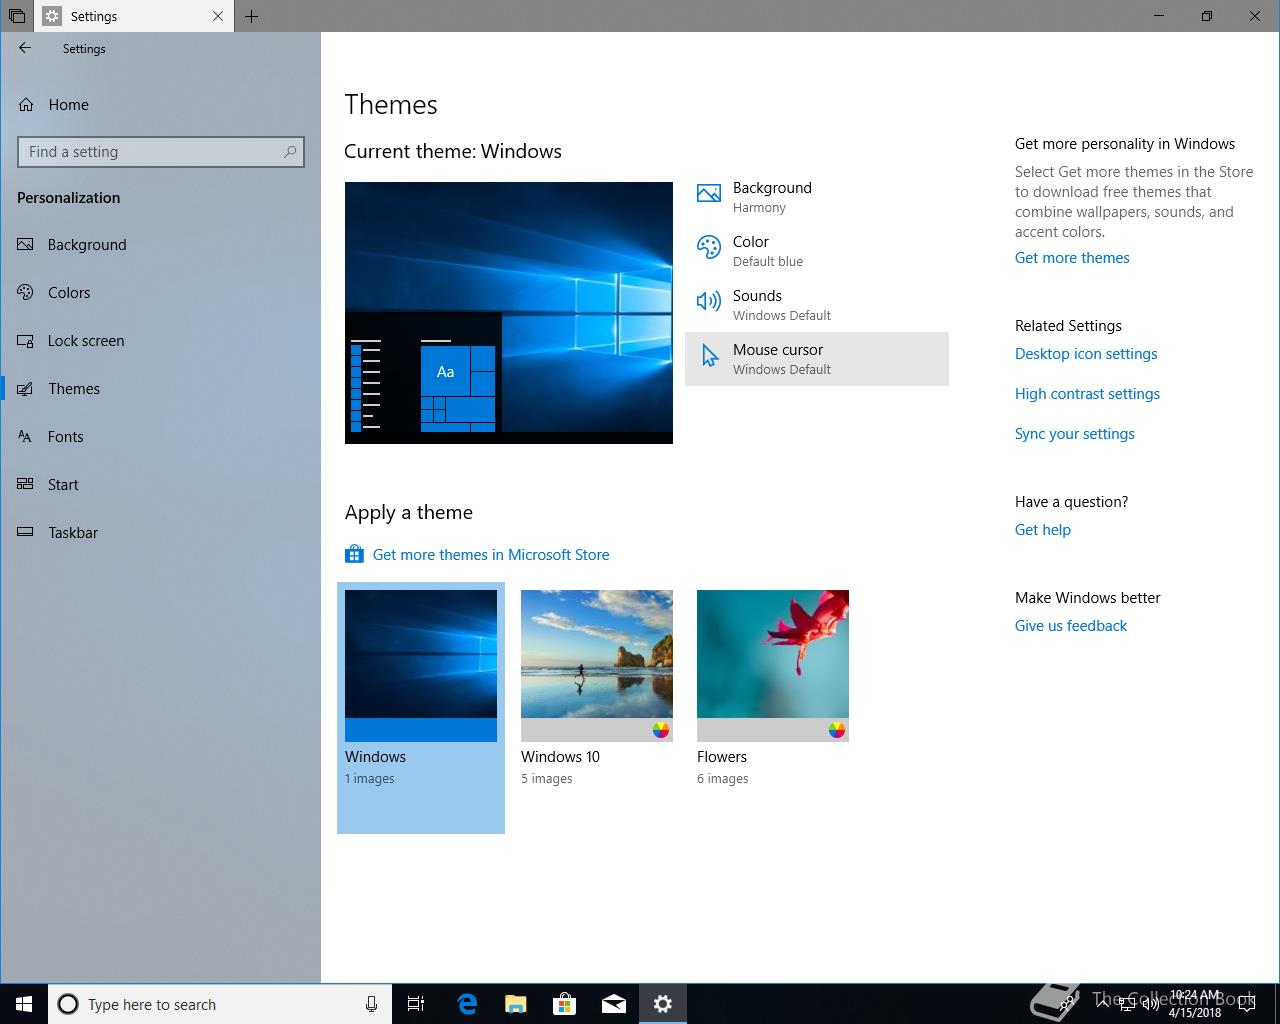Click the current theme preview image

point(509,313)
